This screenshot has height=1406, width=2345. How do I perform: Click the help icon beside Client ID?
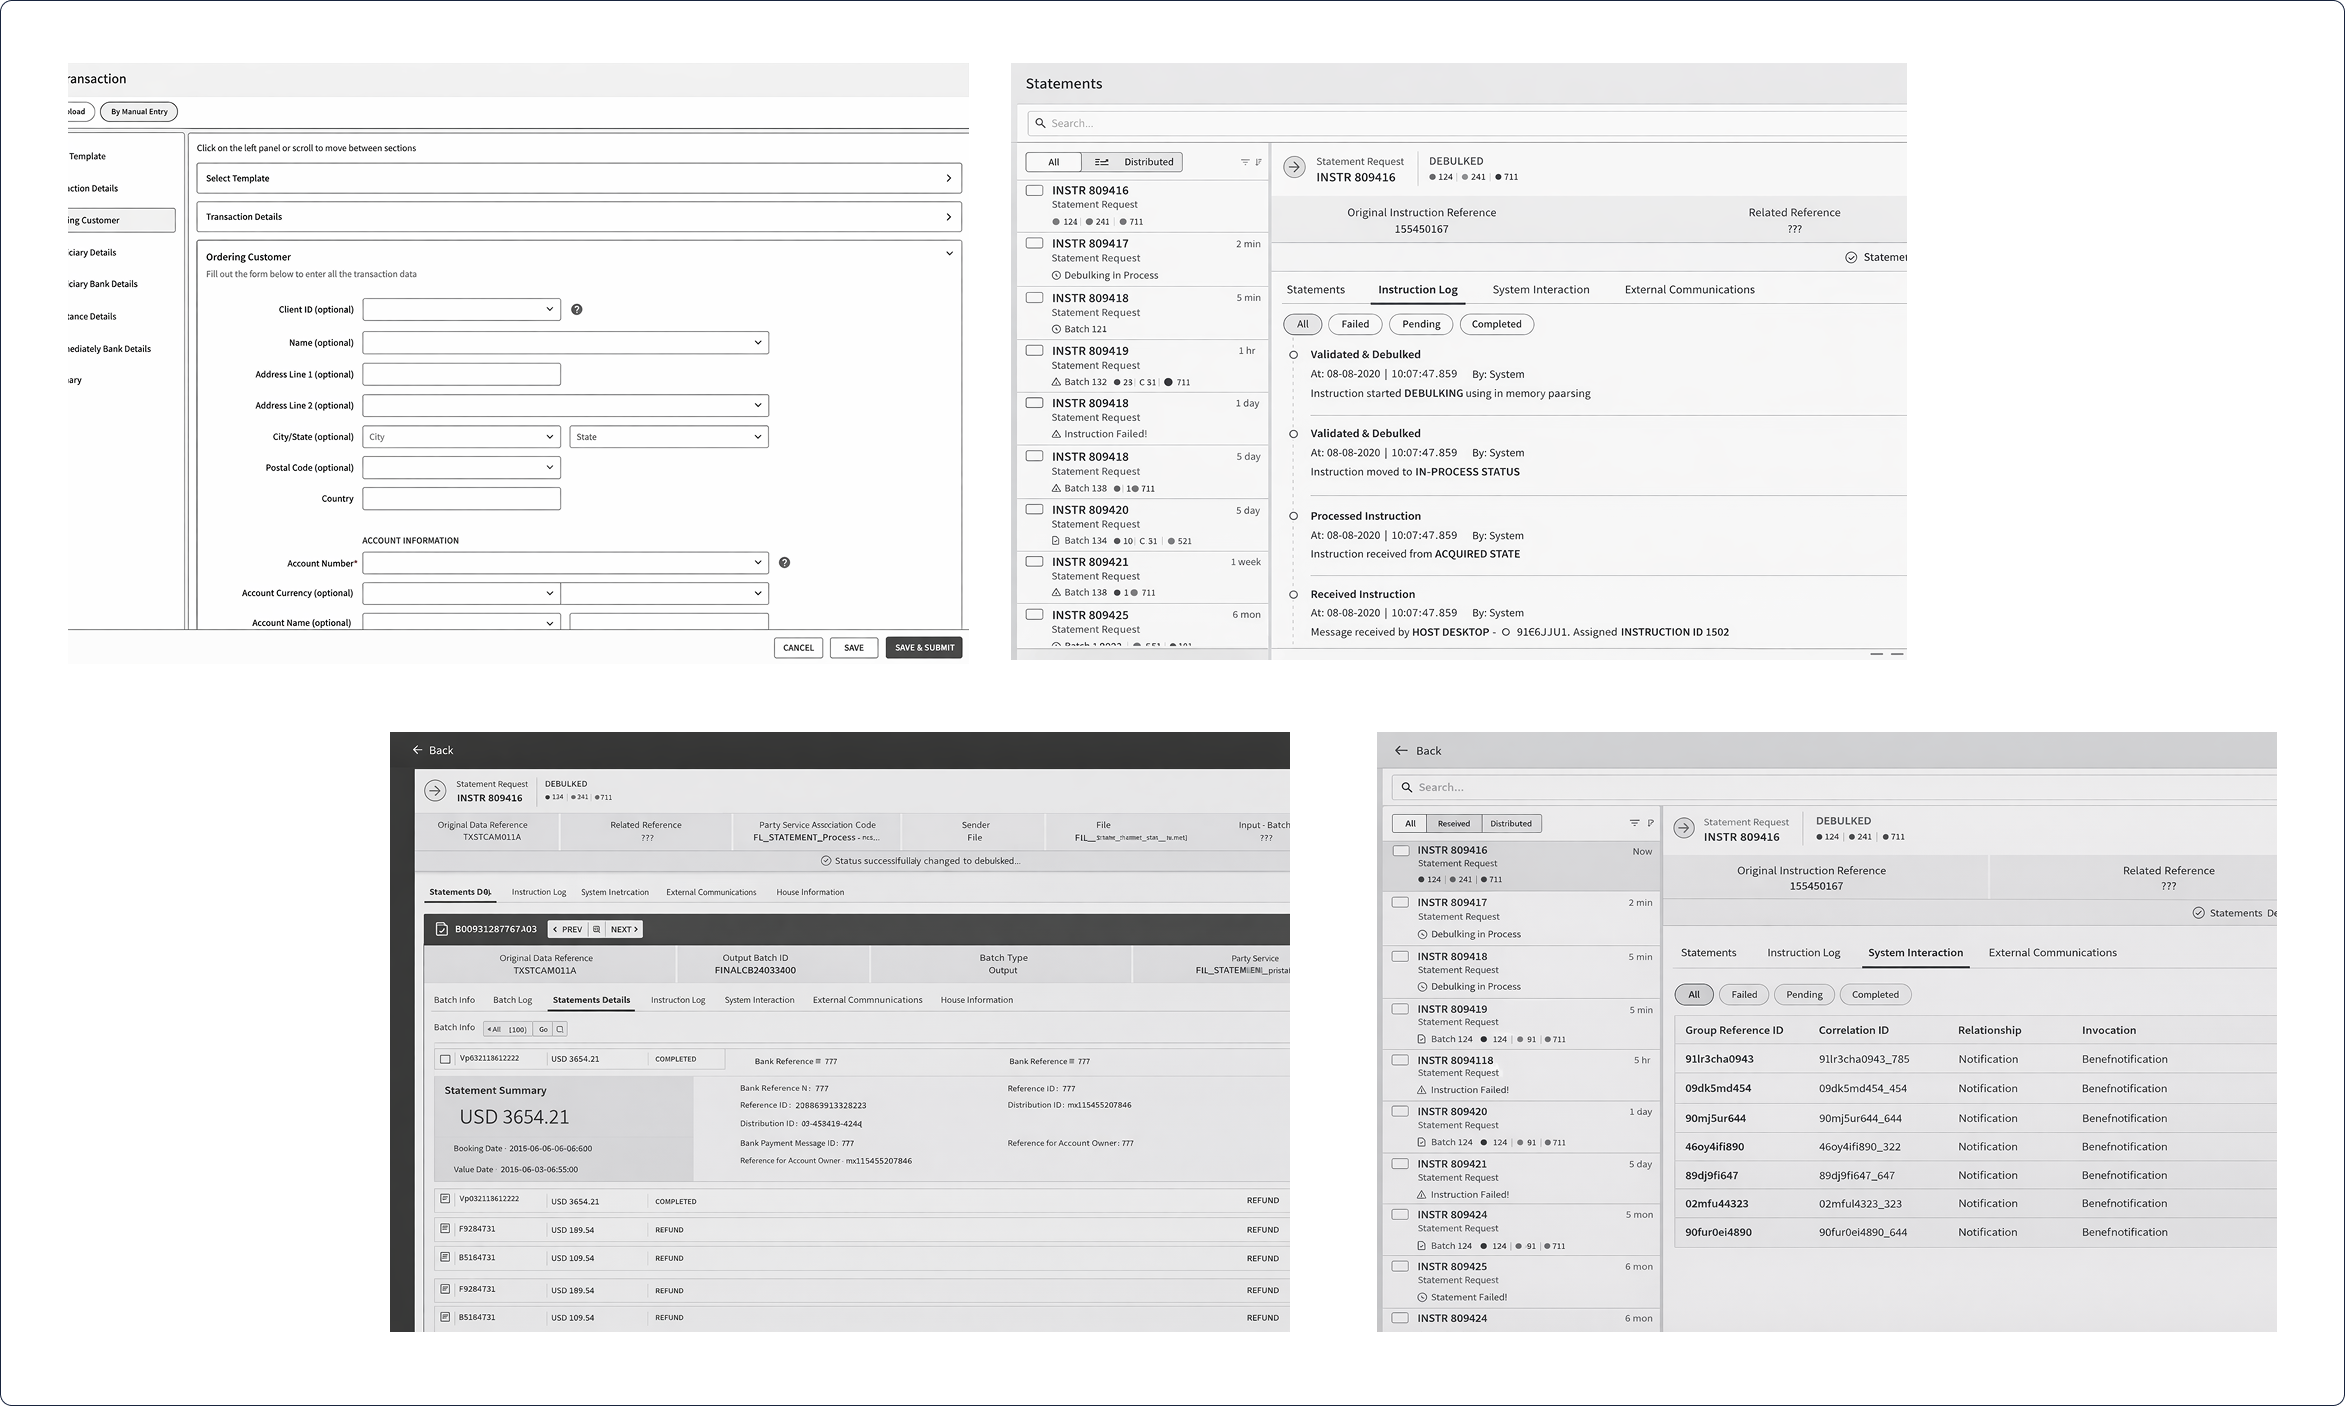(576, 310)
